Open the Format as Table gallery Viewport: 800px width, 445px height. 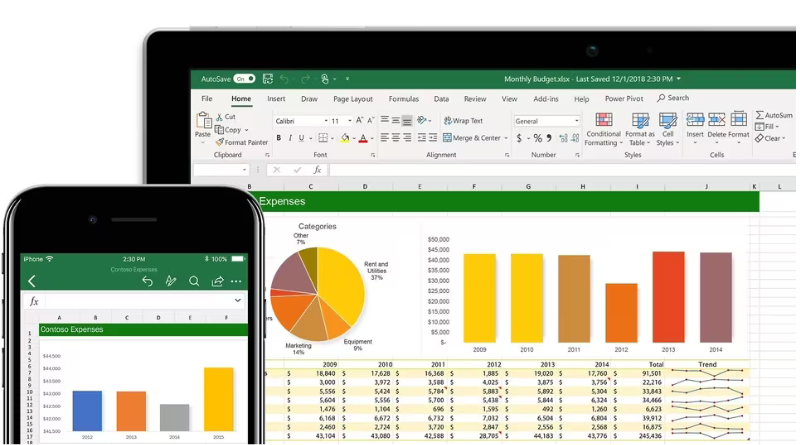point(640,129)
